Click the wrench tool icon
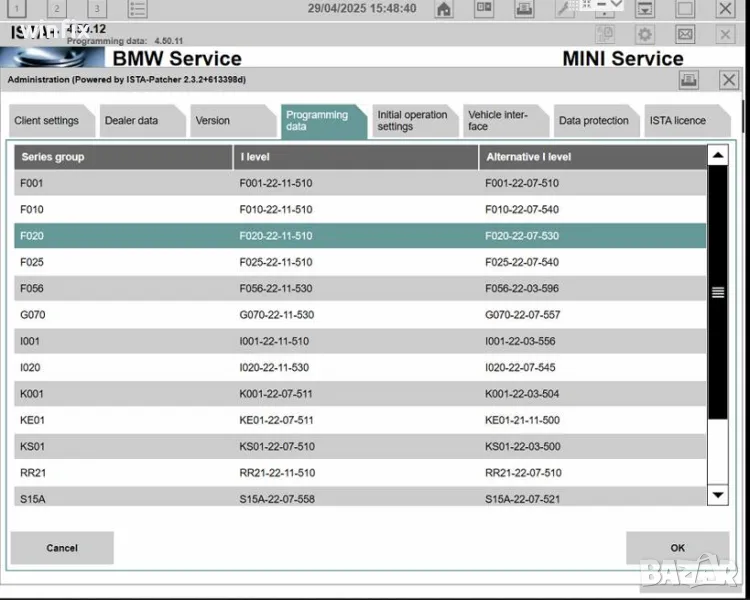The width and height of the screenshot is (750, 600). pyautogui.click(x=563, y=10)
